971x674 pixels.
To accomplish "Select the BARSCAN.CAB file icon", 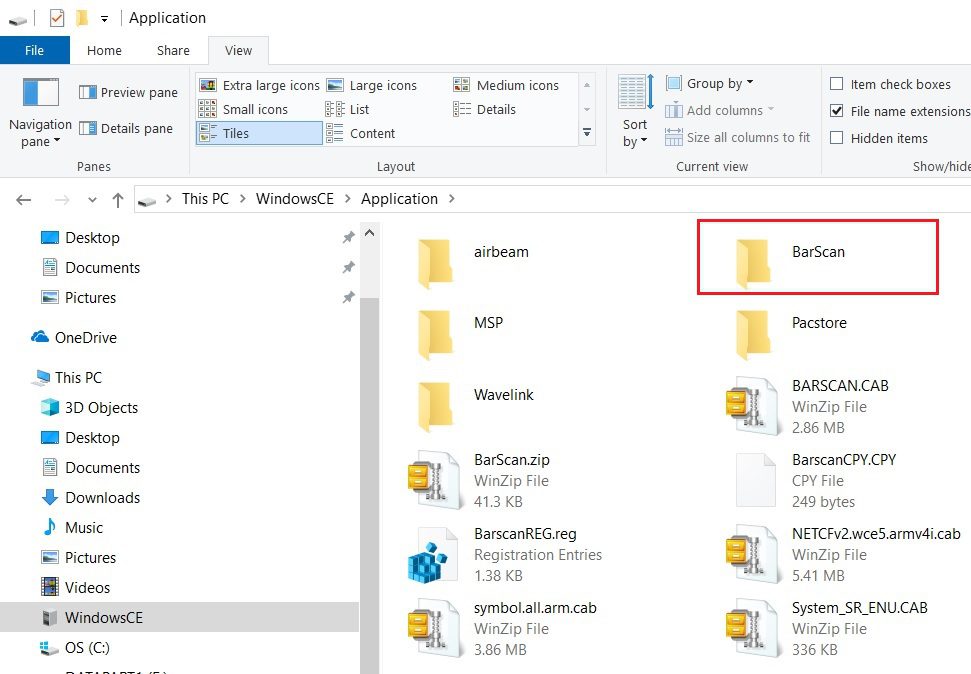I will click(752, 407).
